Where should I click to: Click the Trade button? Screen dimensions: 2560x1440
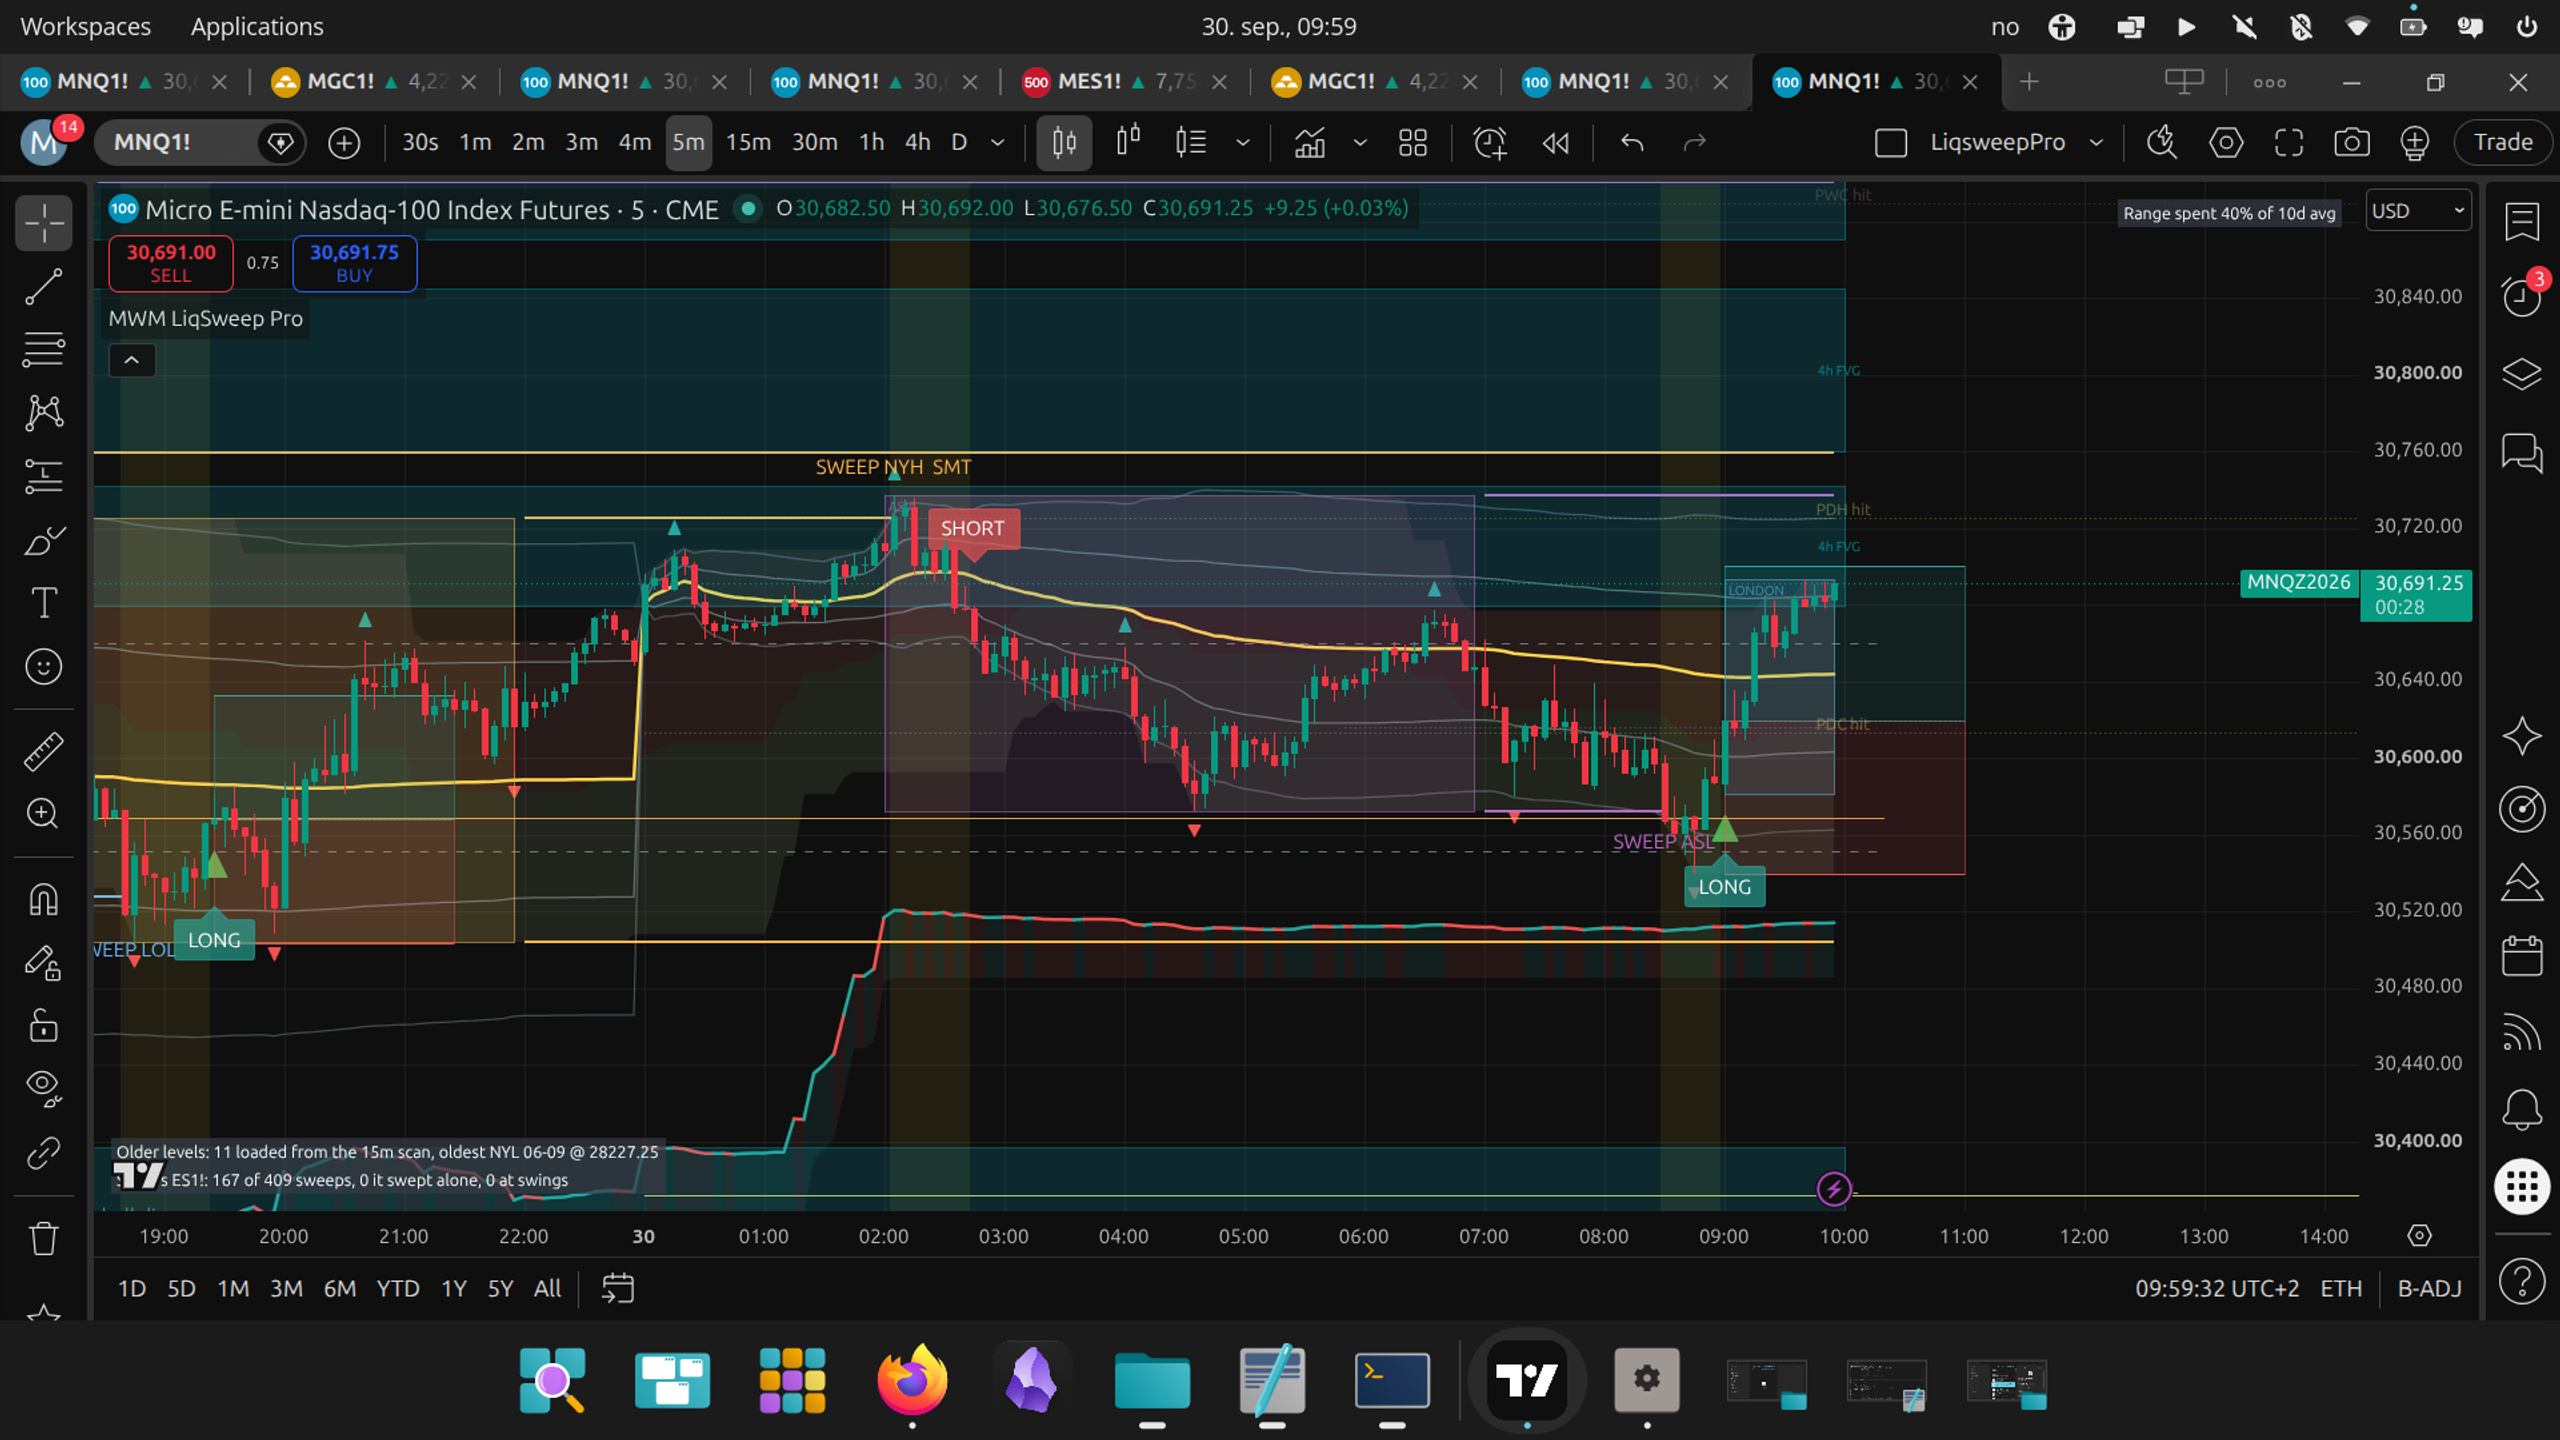(x=2503, y=143)
